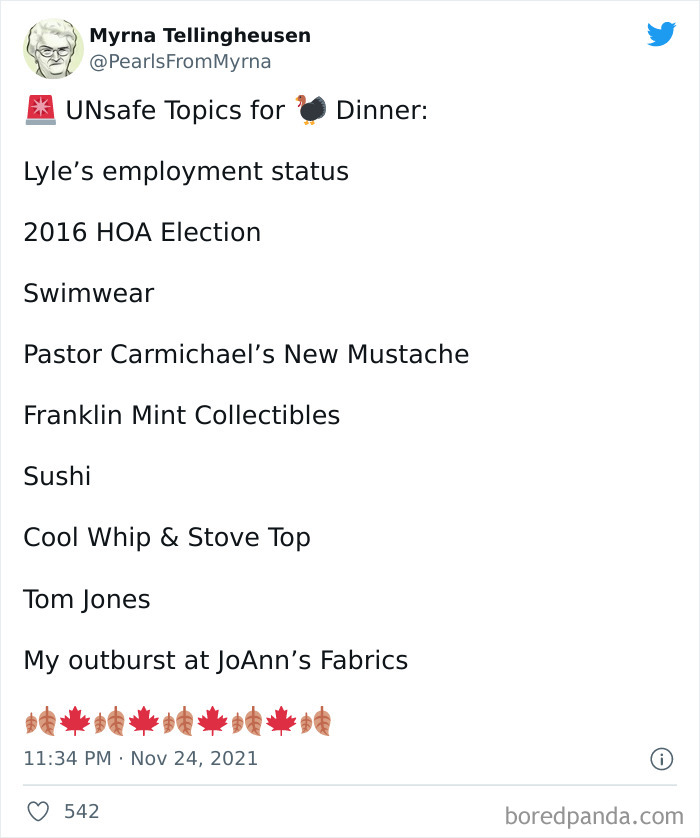The image size is (700, 838).
Task: Open the tweet info icon
Action: pyautogui.click(x=661, y=759)
